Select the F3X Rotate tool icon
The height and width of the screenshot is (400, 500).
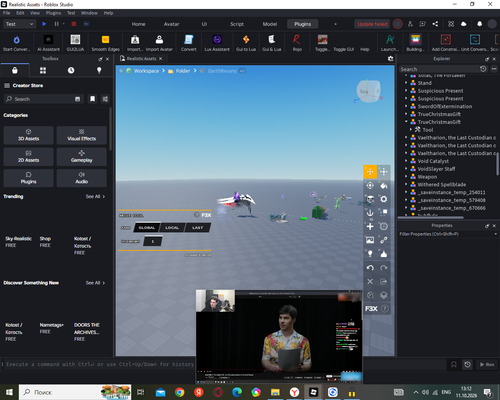[x=370, y=185]
